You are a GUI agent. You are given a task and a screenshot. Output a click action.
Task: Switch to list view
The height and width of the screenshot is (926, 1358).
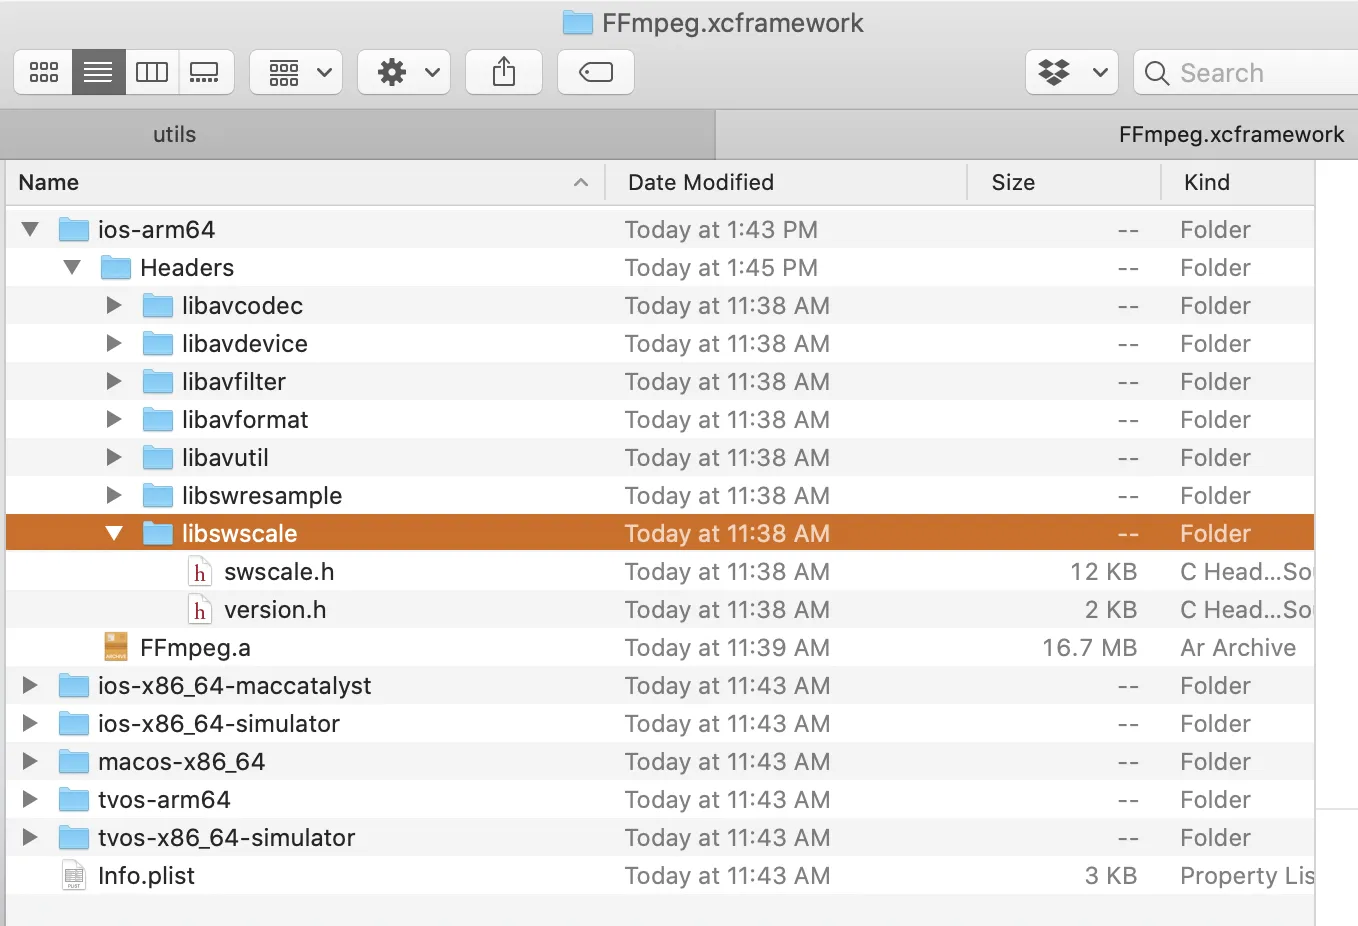98,72
